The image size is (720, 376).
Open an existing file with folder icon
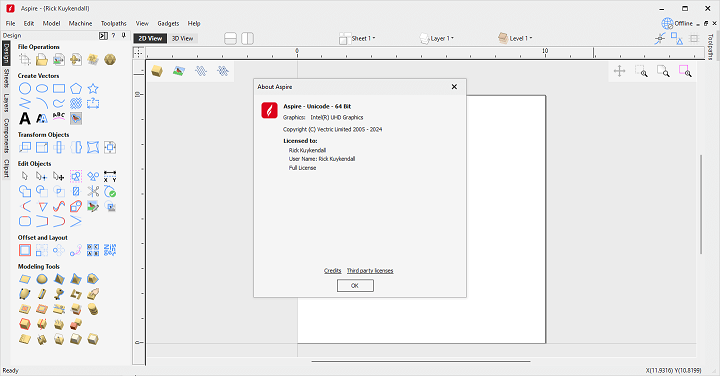42,59
